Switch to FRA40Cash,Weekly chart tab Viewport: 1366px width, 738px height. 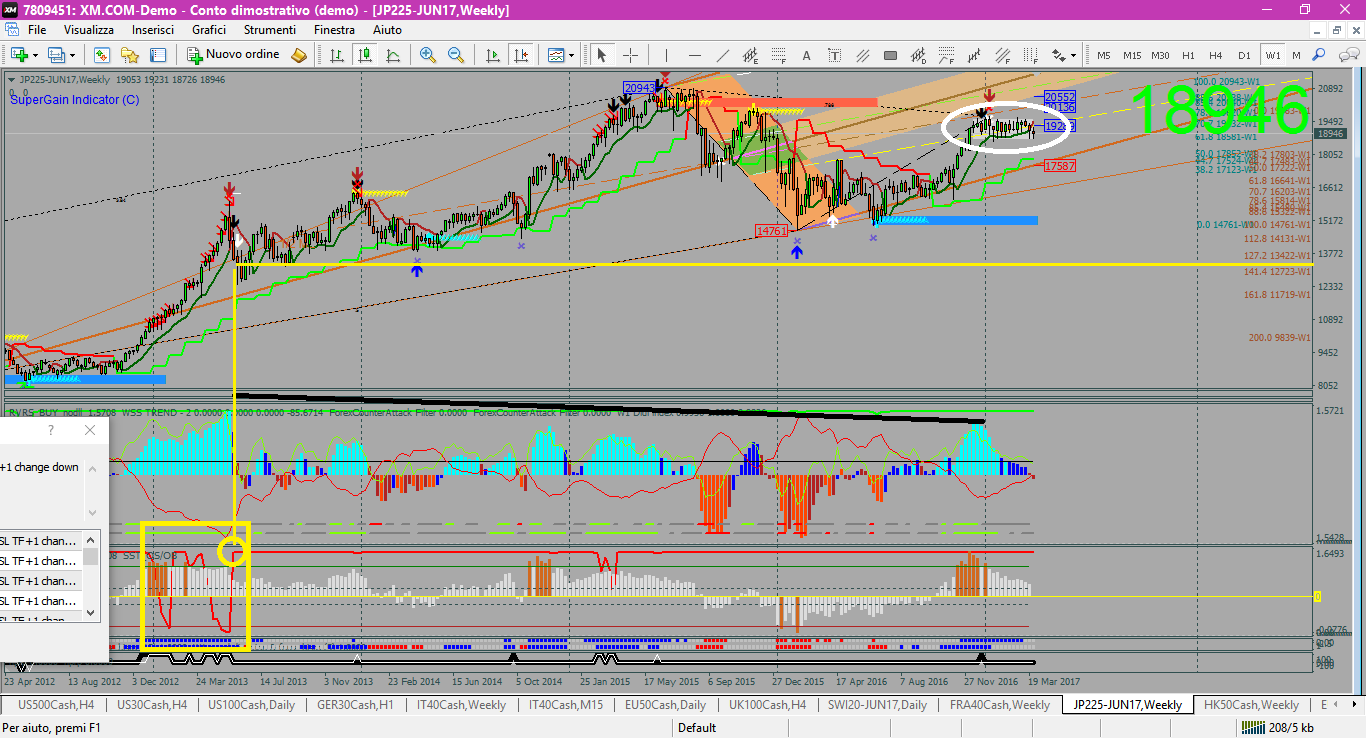click(x=1000, y=705)
